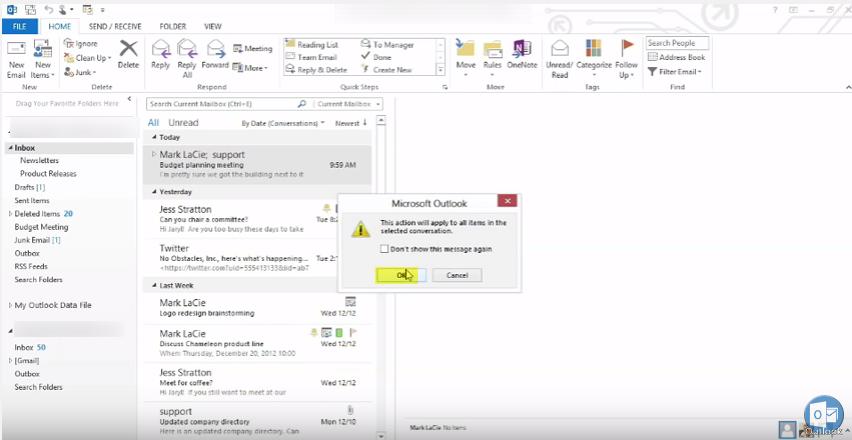Collapse the Yesterday group

154,192
